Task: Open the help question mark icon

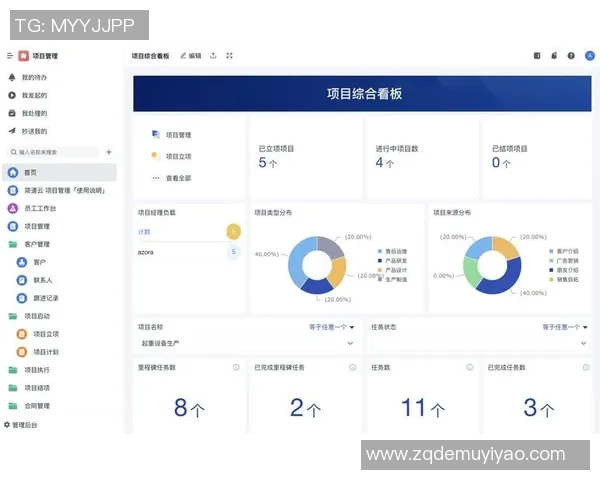Action: [571, 56]
